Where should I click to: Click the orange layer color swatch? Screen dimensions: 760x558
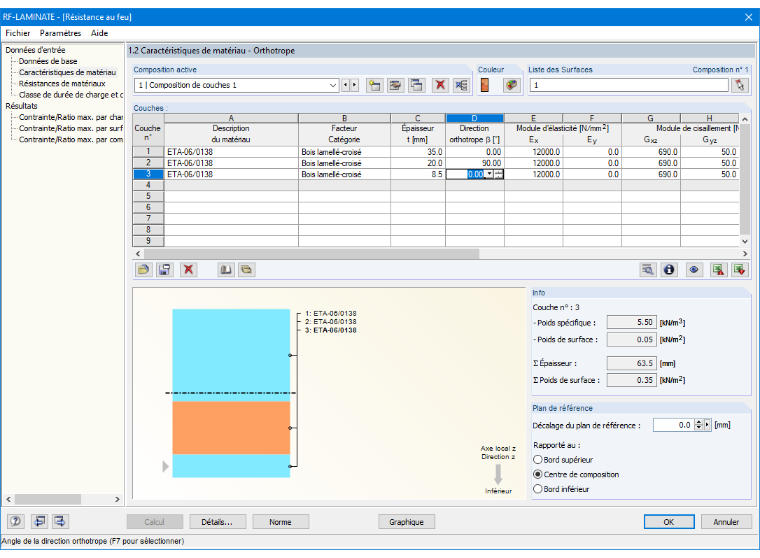point(485,85)
